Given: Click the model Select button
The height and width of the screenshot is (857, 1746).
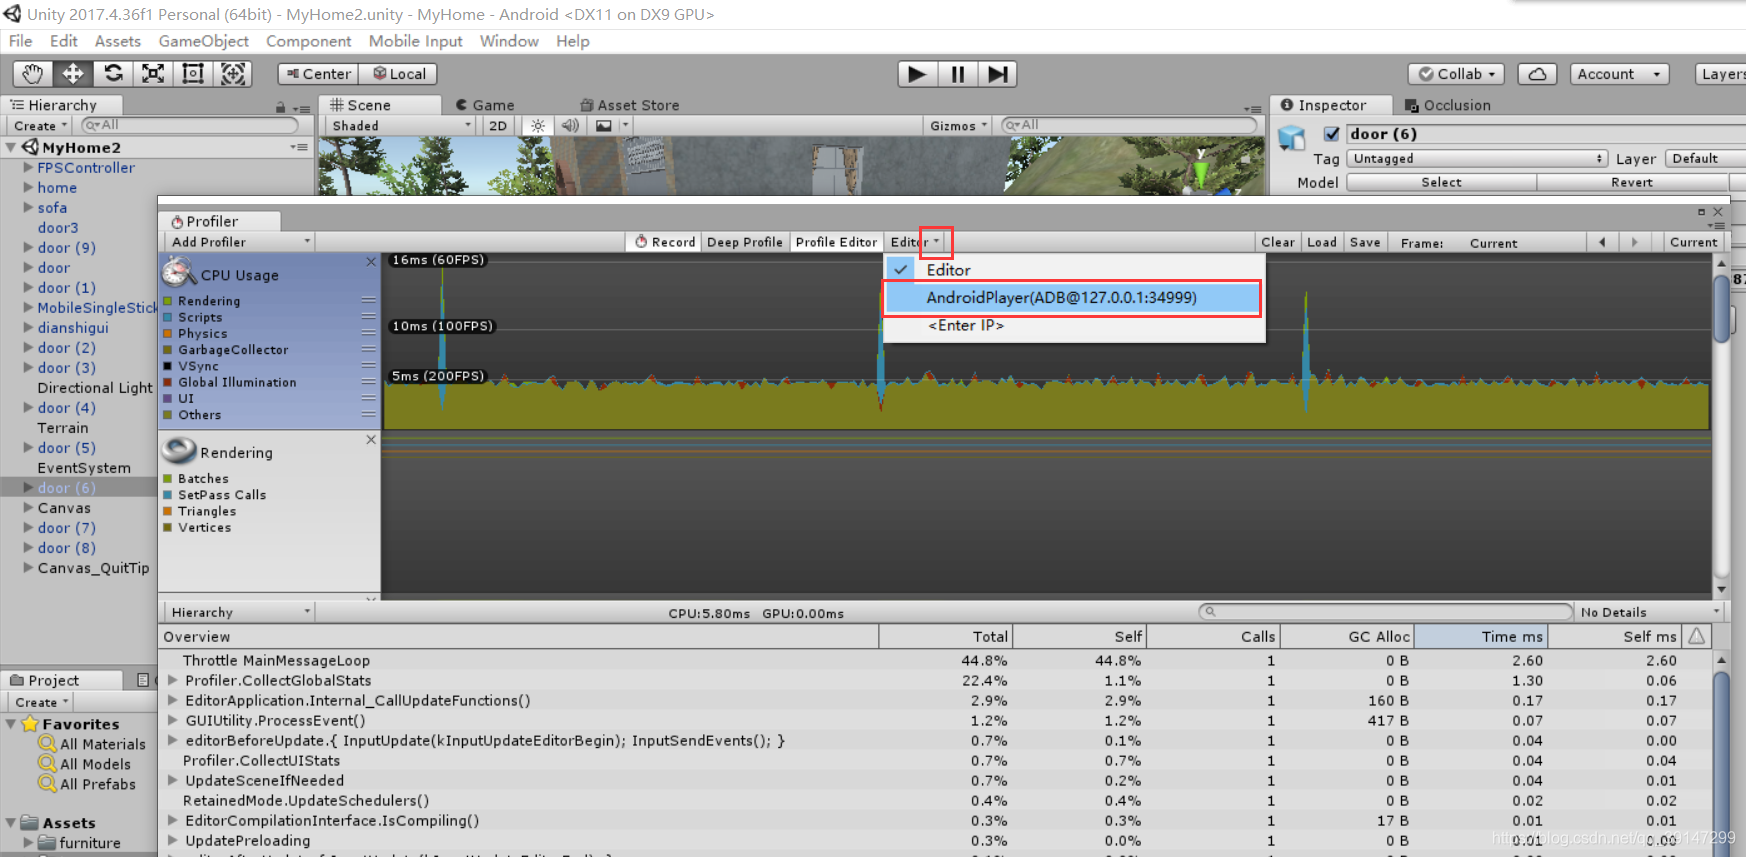Looking at the screenshot, I should click(x=1441, y=182).
